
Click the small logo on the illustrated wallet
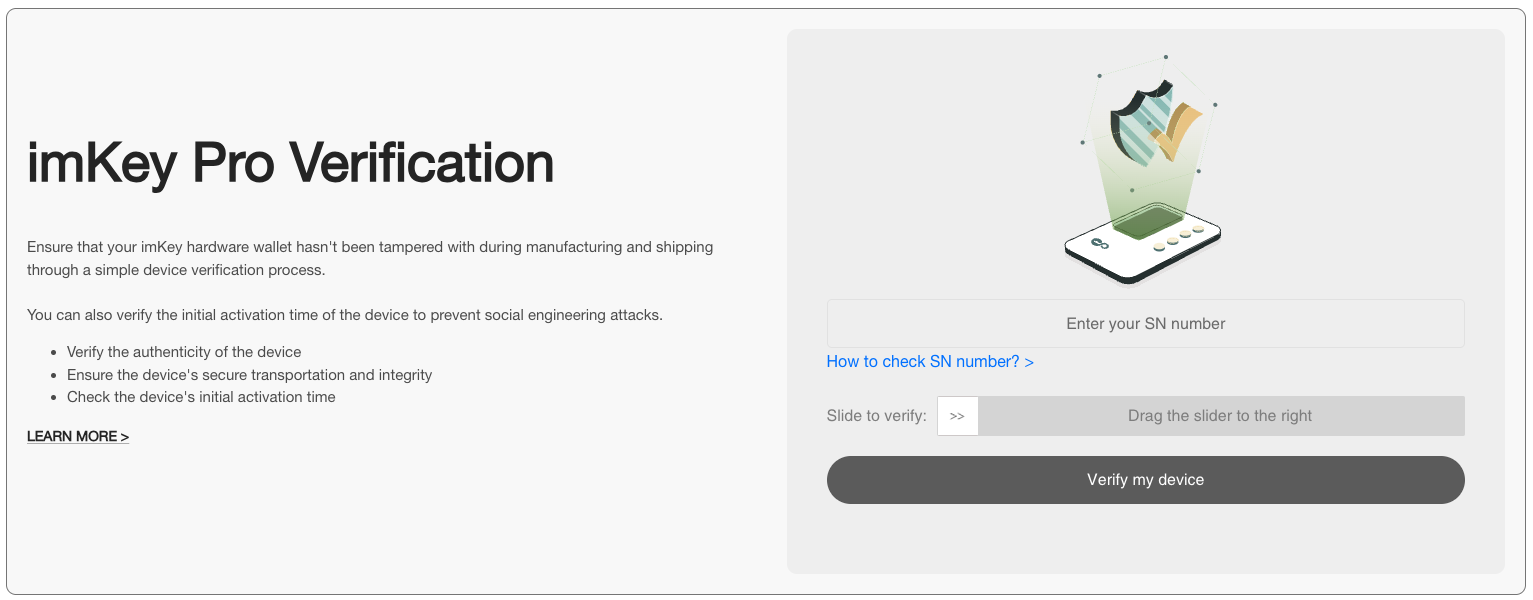(x=1100, y=242)
